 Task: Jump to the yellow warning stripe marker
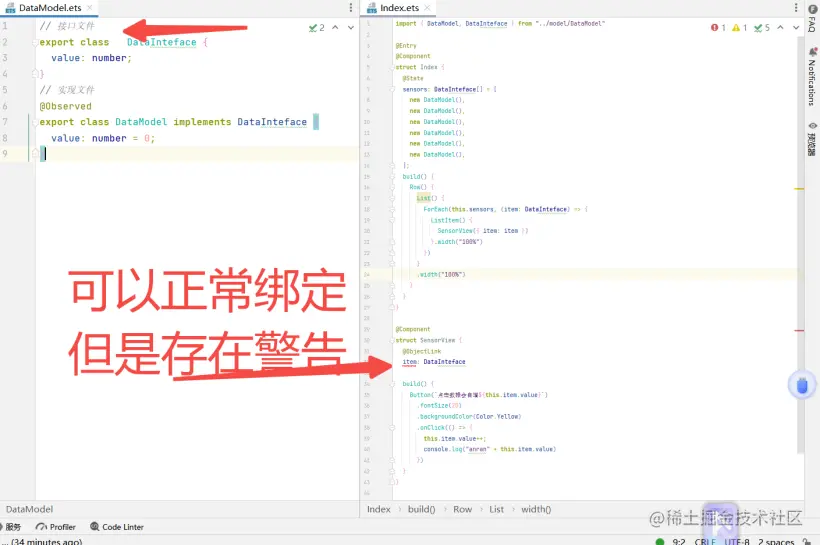pyautogui.click(x=799, y=188)
